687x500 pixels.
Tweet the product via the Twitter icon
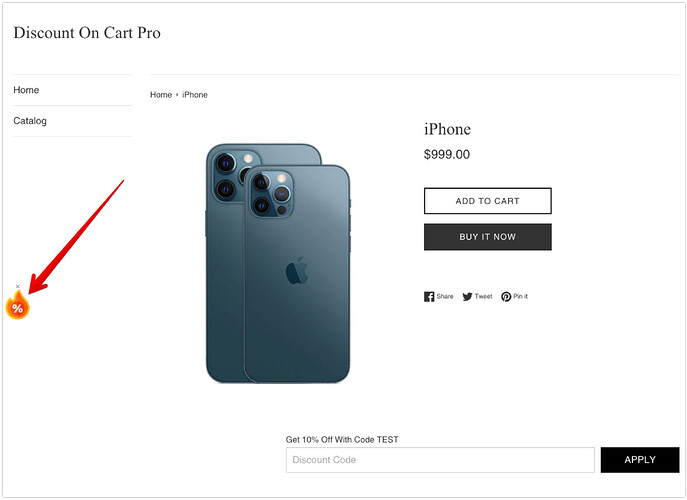pos(477,297)
